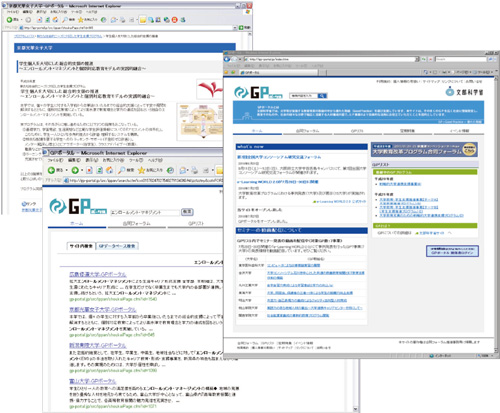Click History icon in top-left IE window

click(104, 20)
